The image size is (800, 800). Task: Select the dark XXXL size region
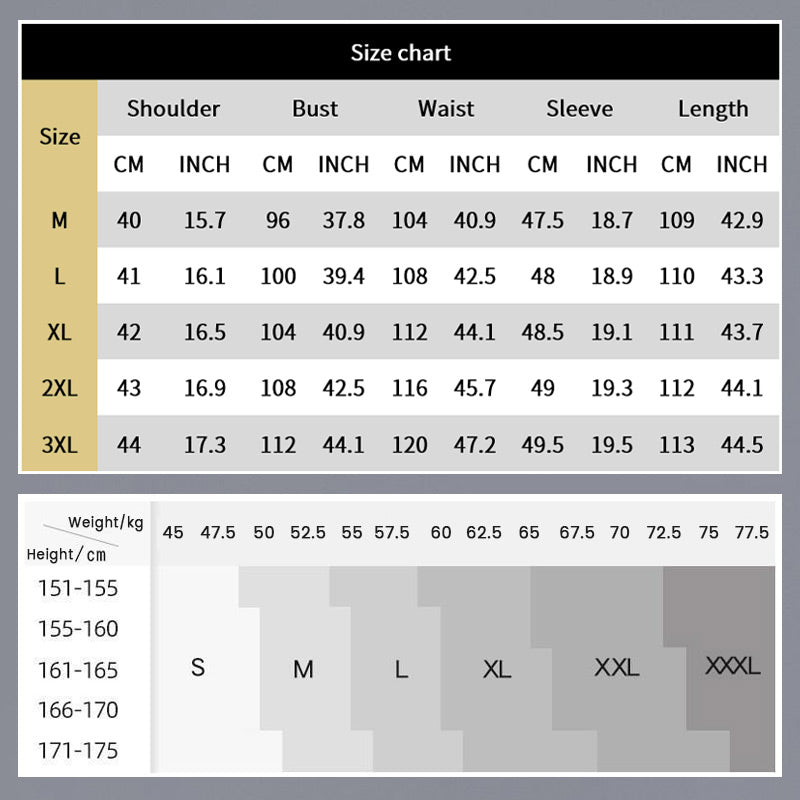733,666
